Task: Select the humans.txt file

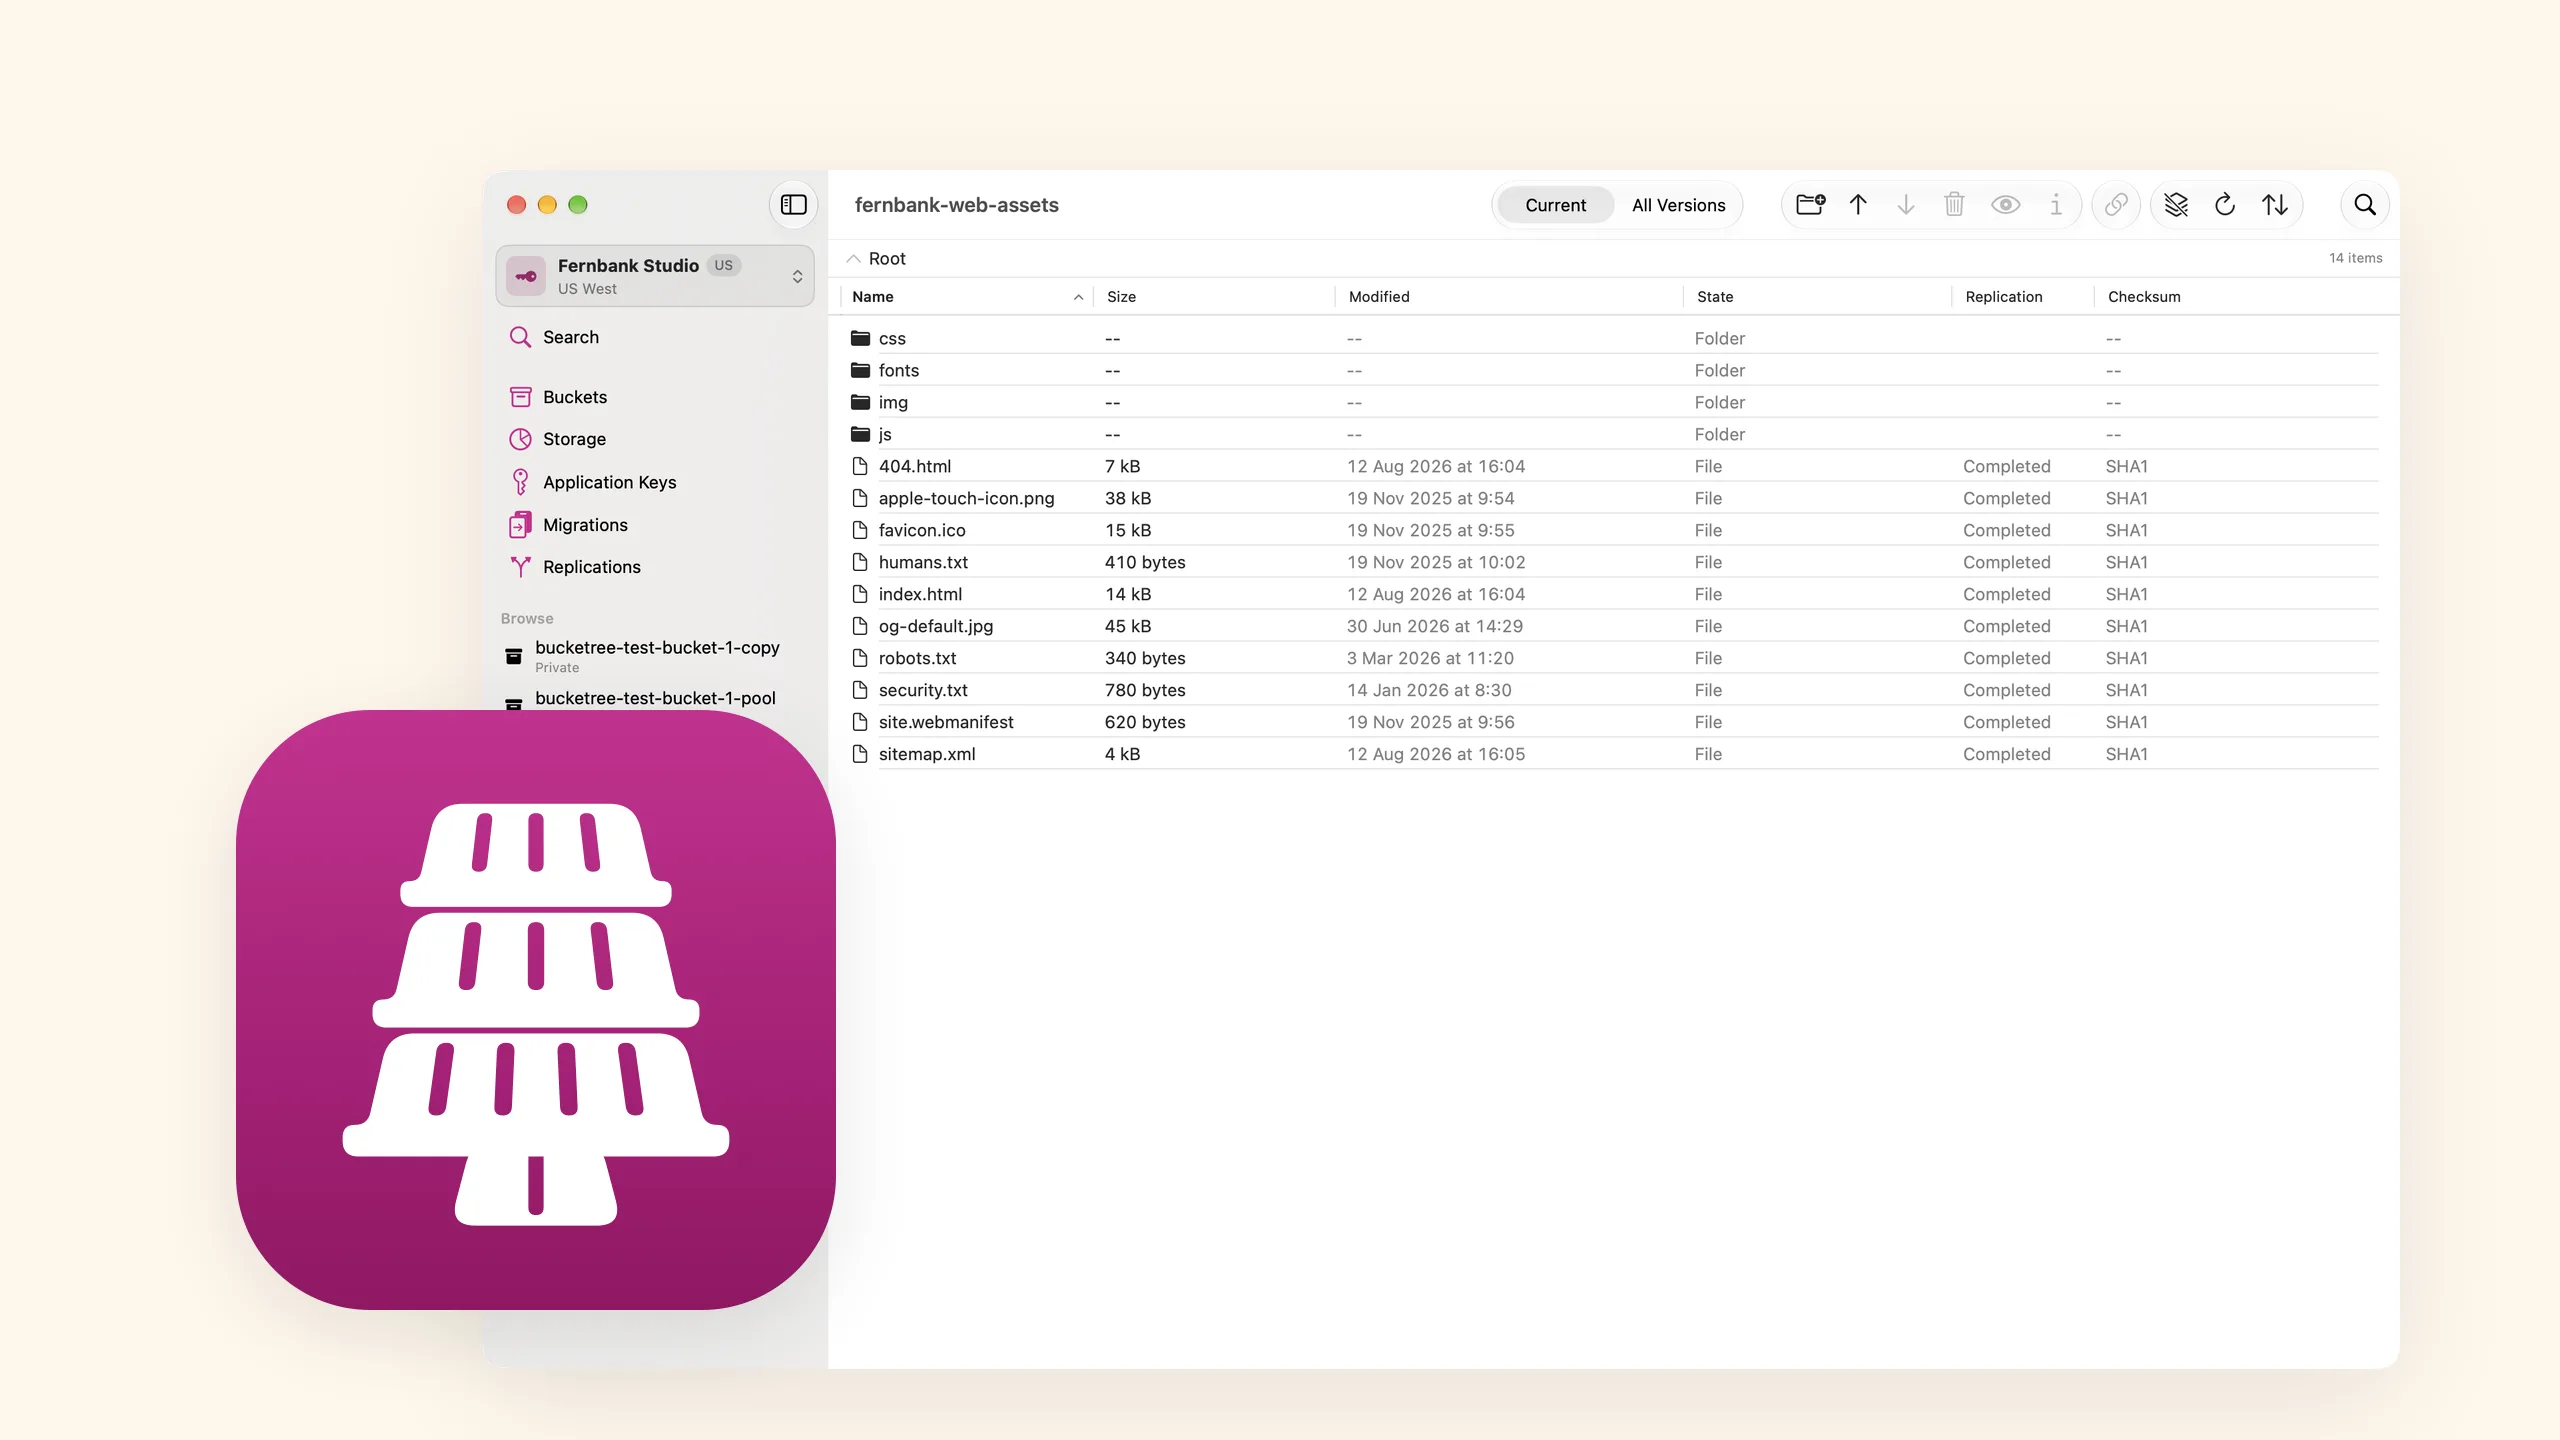Action: [1612, 562]
